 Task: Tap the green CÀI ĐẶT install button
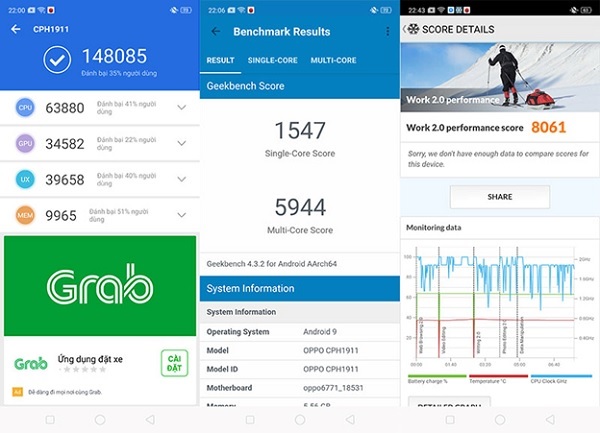tap(174, 362)
